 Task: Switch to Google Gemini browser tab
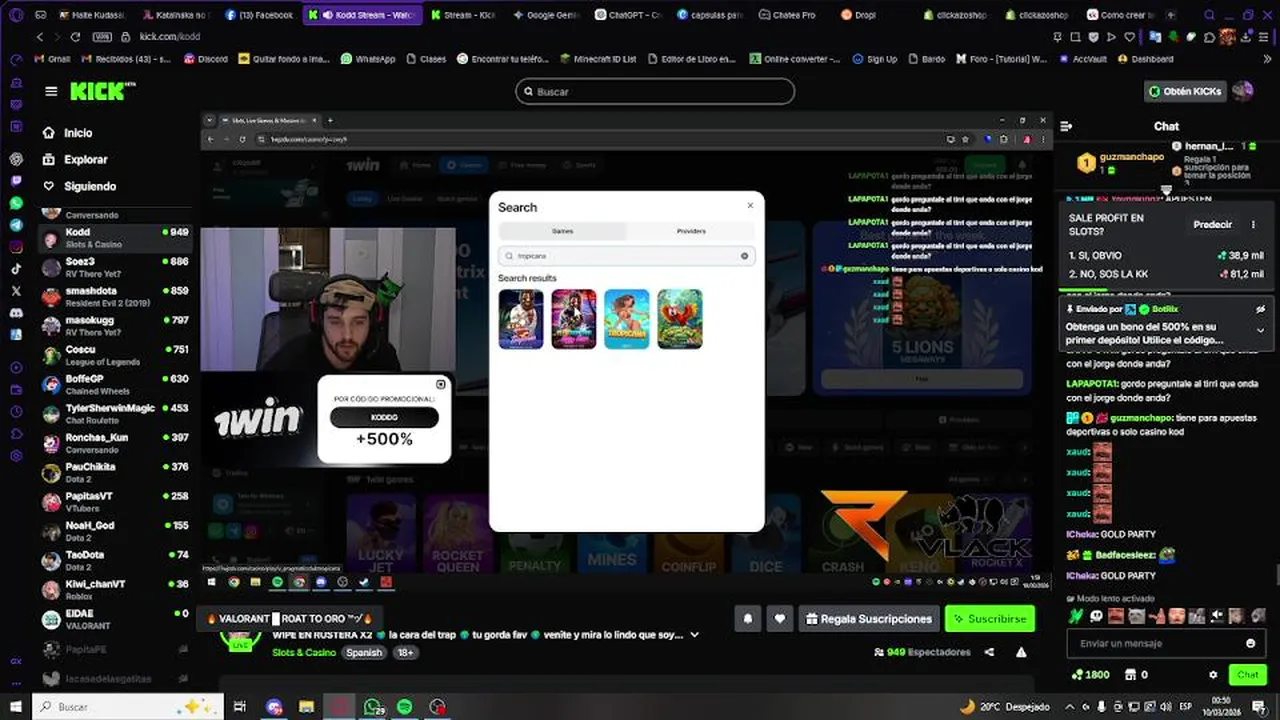546,15
